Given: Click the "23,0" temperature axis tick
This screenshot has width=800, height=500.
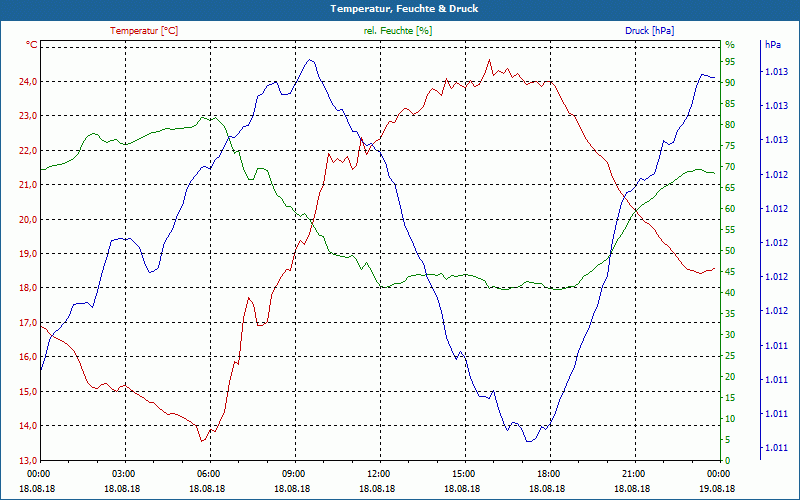Looking at the screenshot, I should (x=28, y=116).
